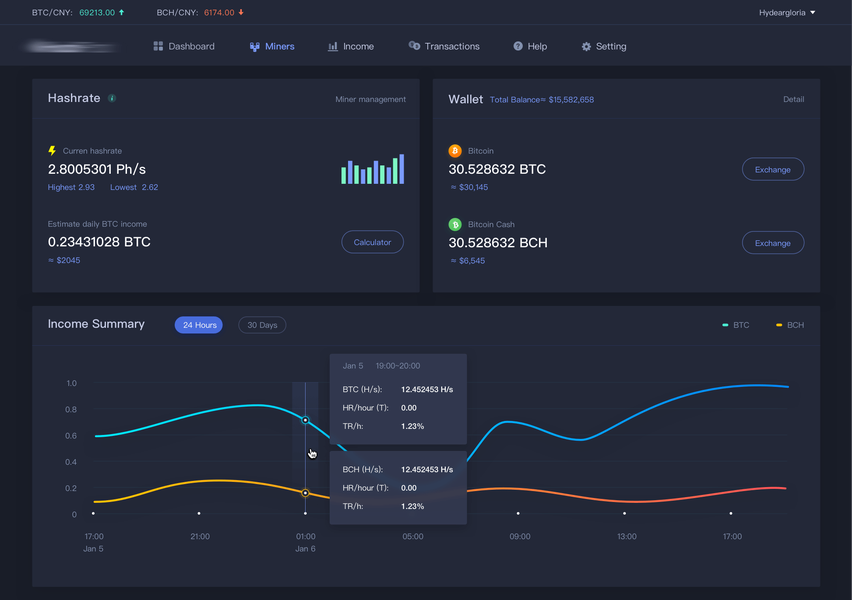The width and height of the screenshot is (852, 600).
Task: Click the ≈ $6,545 value
Action: [467, 261]
